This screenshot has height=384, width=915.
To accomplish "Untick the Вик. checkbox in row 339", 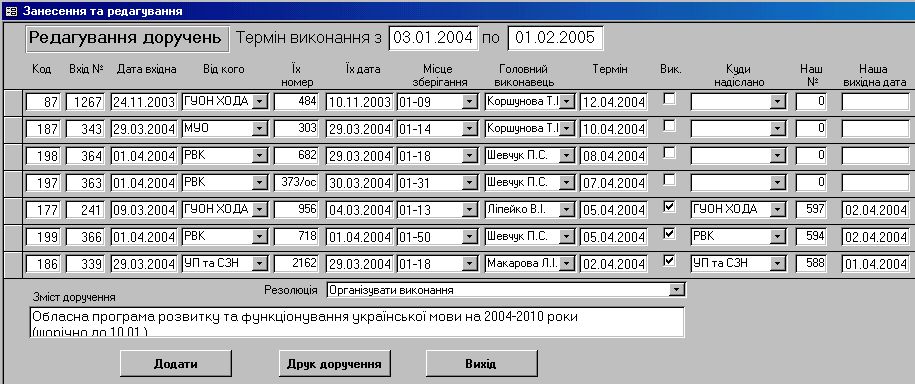I will click(670, 260).
